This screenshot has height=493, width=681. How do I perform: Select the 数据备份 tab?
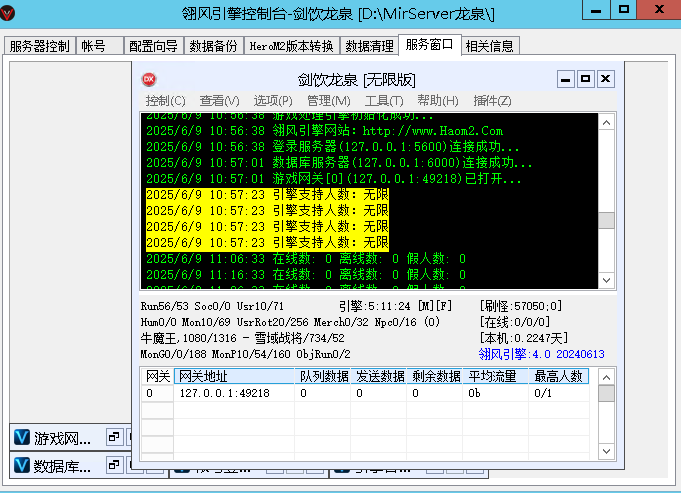point(213,46)
